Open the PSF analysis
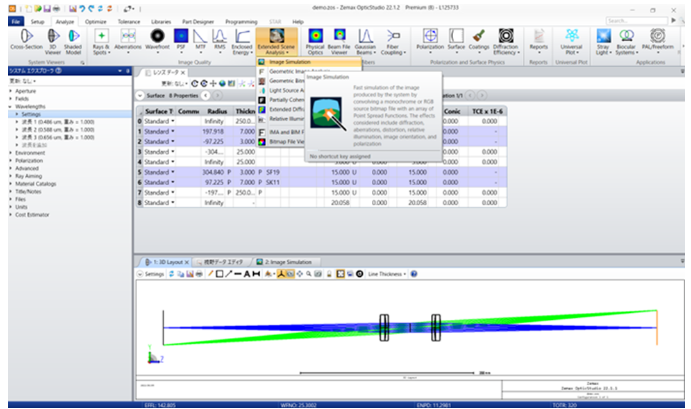Screen dimensions: 691x409 pos(181,40)
